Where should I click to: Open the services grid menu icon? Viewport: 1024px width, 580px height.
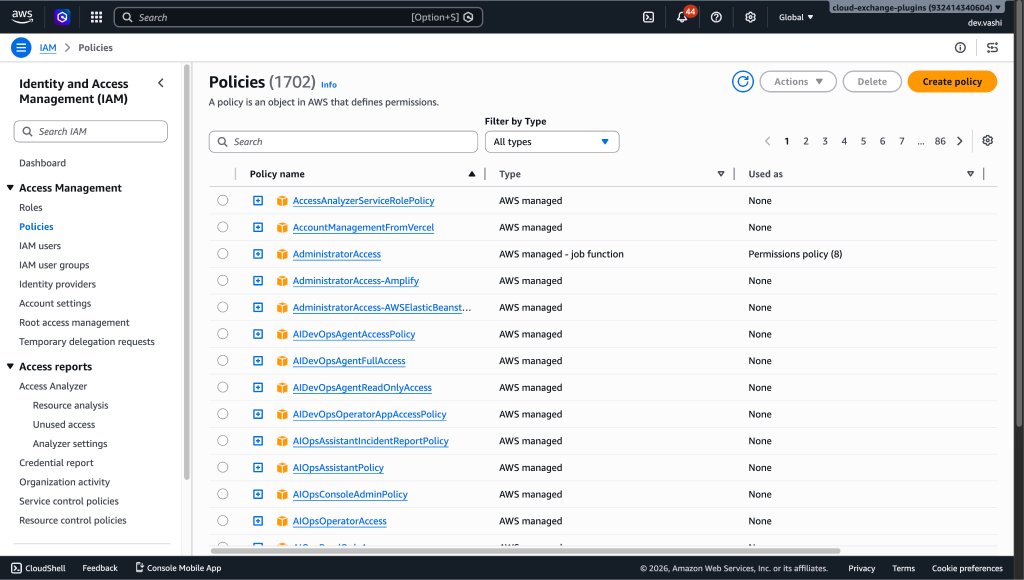96,17
